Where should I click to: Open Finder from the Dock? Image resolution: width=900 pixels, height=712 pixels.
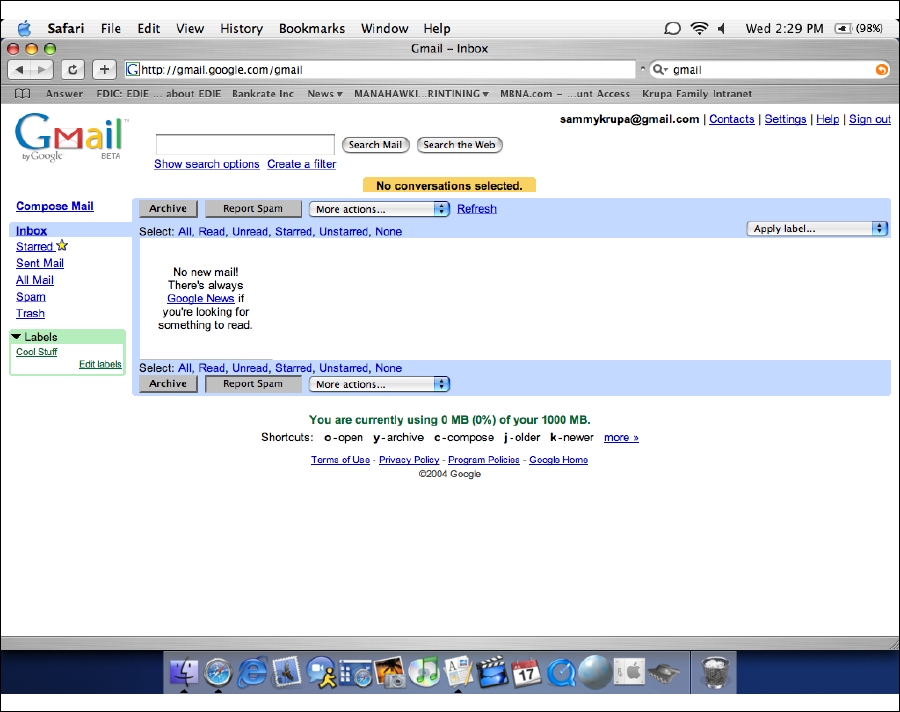click(x=184, y=671)
